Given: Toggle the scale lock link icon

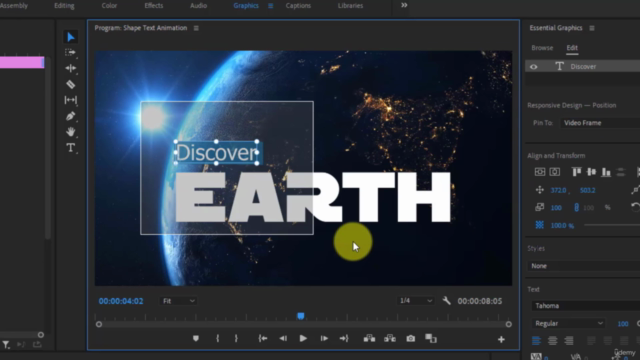Looking at the screenshot, I should pyautogui.click(x=576, y=207).
